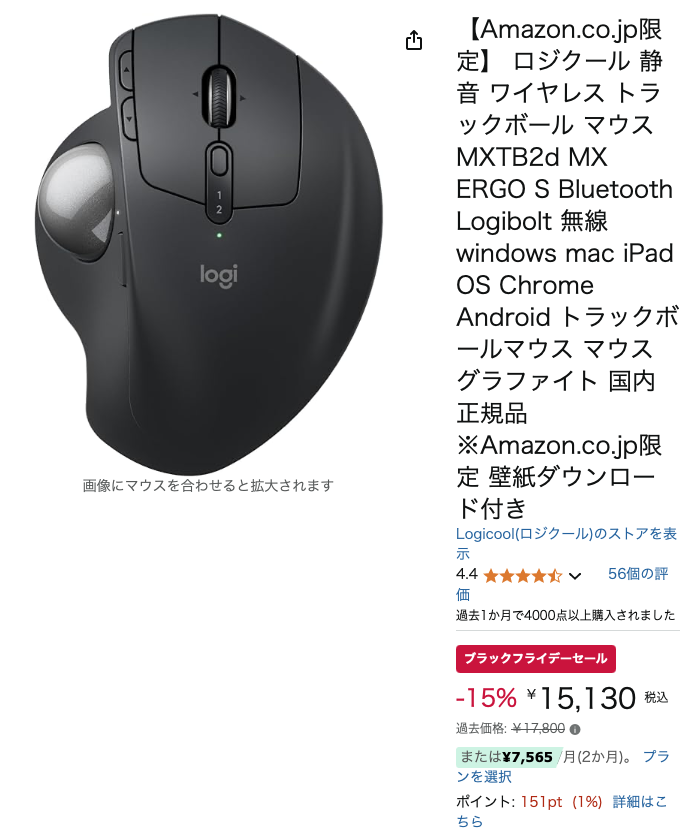Click the 税込 tax label beside price
696x832 pixels.
click(x=656, y=697)
